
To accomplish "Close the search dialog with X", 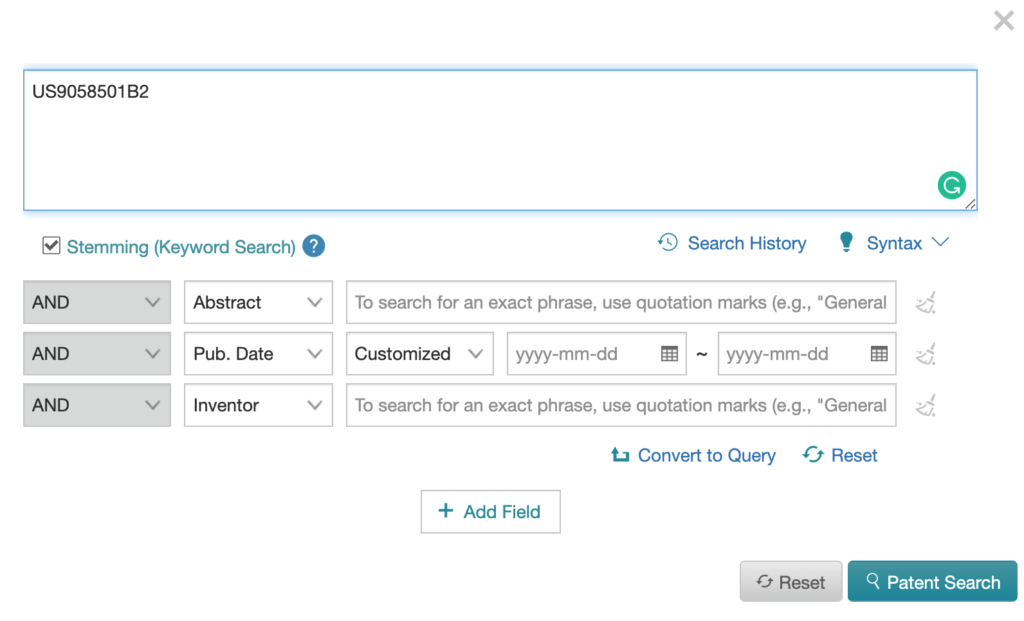I will coord(1003,20).
